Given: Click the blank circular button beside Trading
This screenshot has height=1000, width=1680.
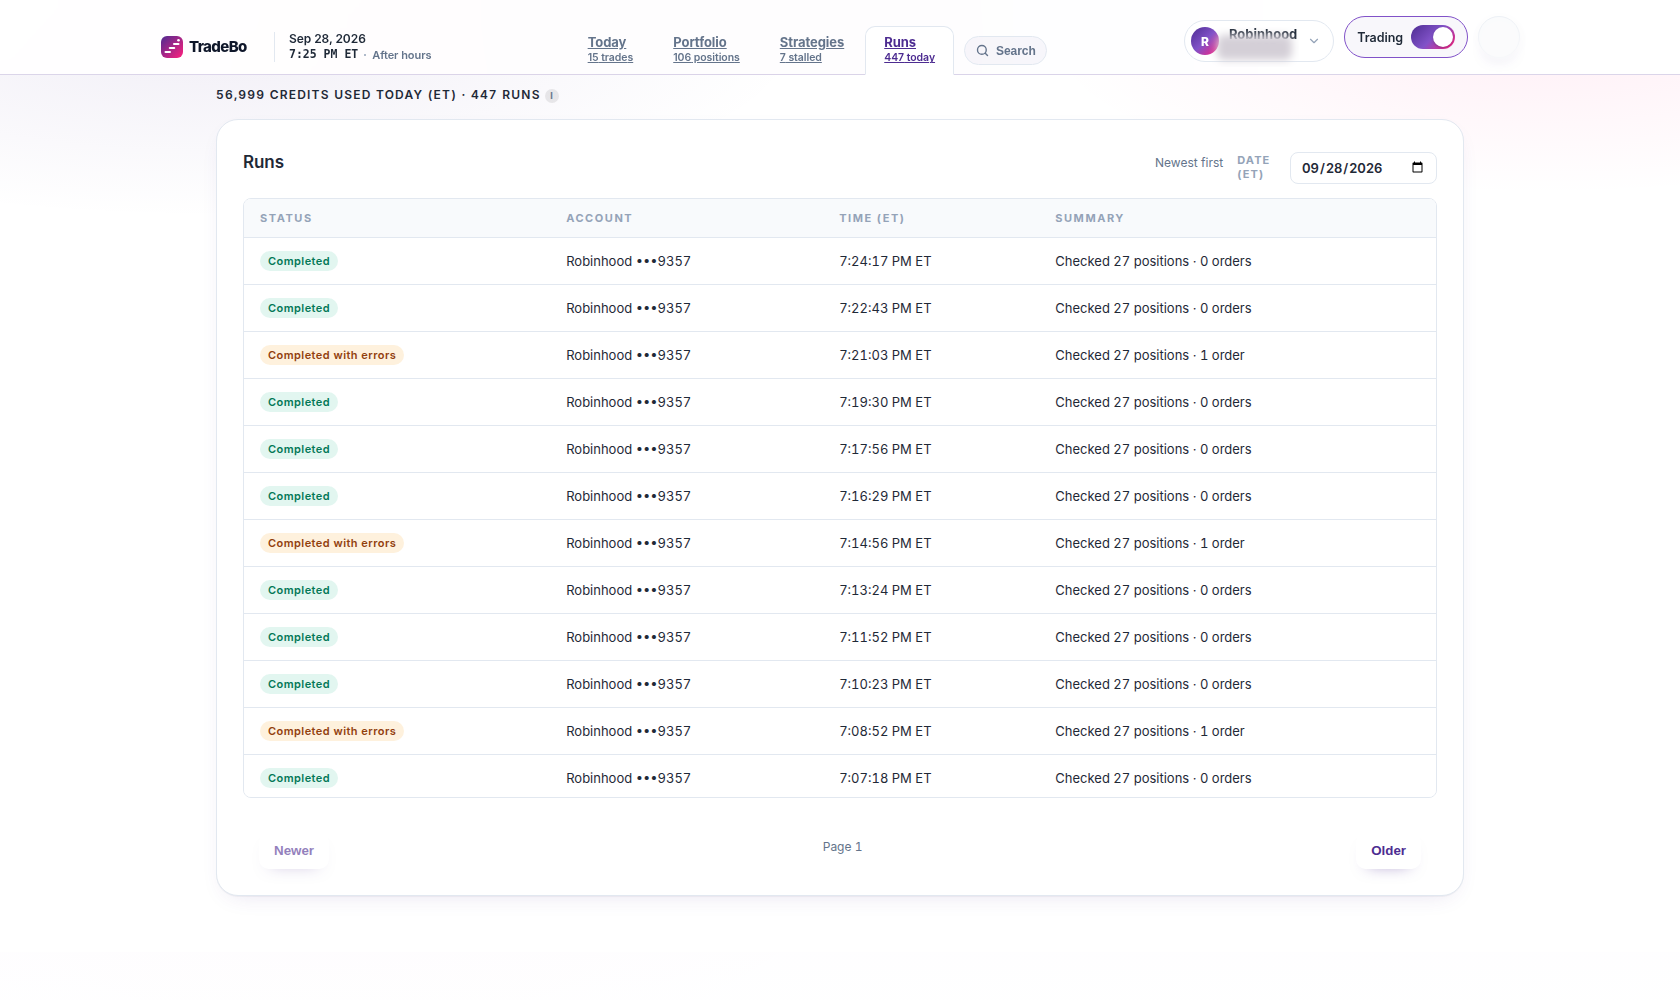Looking at the screenshot, I should click(1499, 38).
